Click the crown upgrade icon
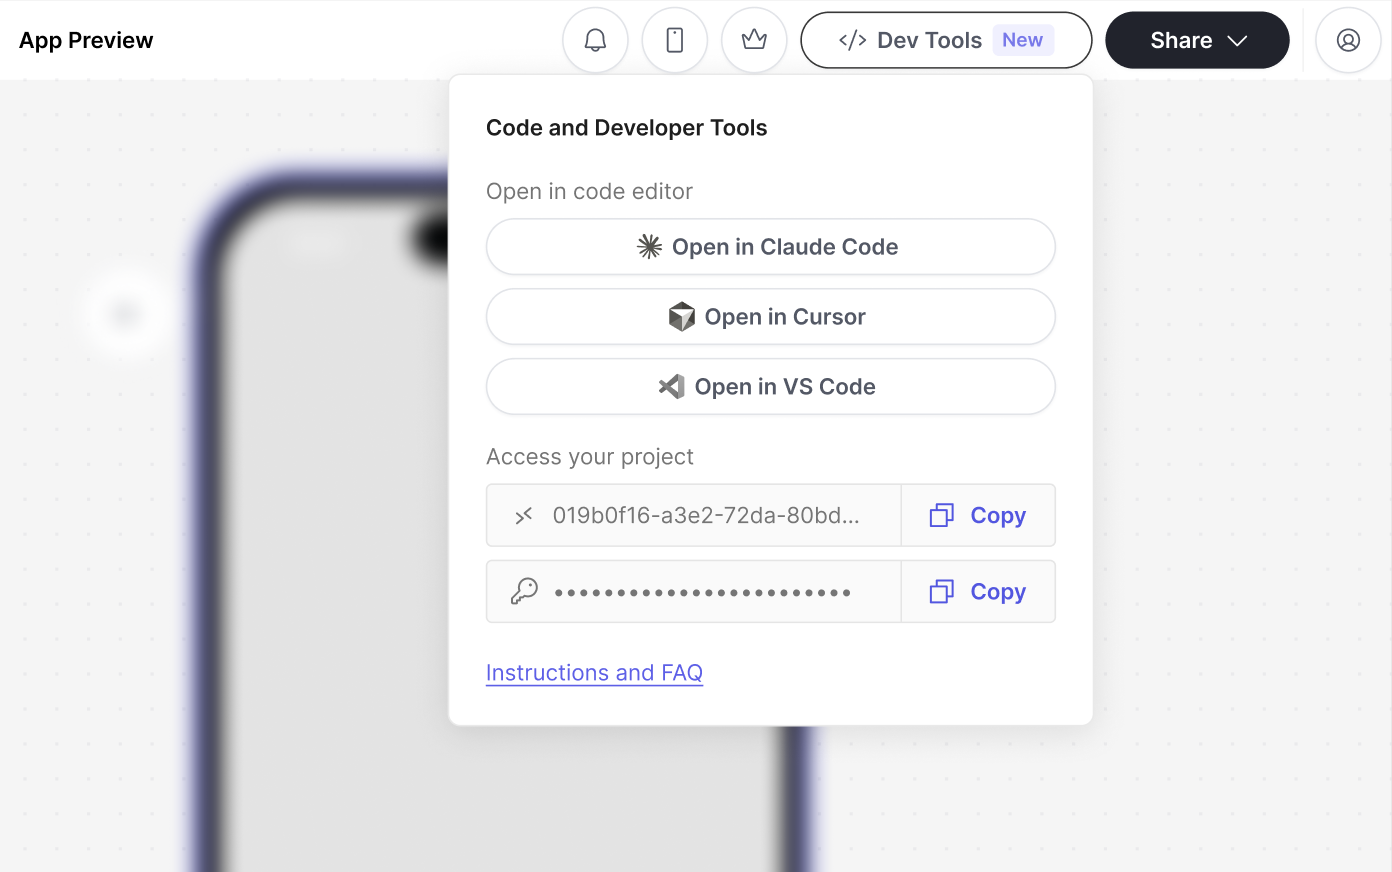This screenshot has width=1392, height=872. (753, 40)
